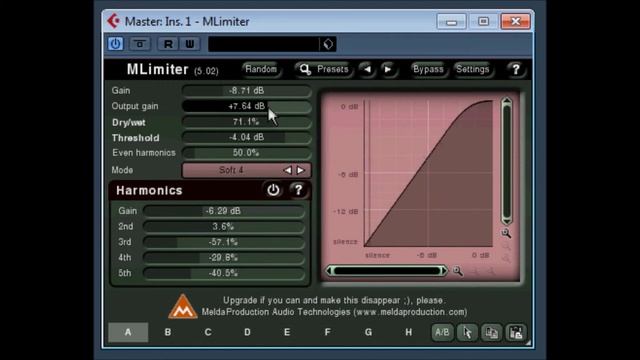Close the MLimiter plugin window
Screen dimensions: 640x360
click(516, 21)
